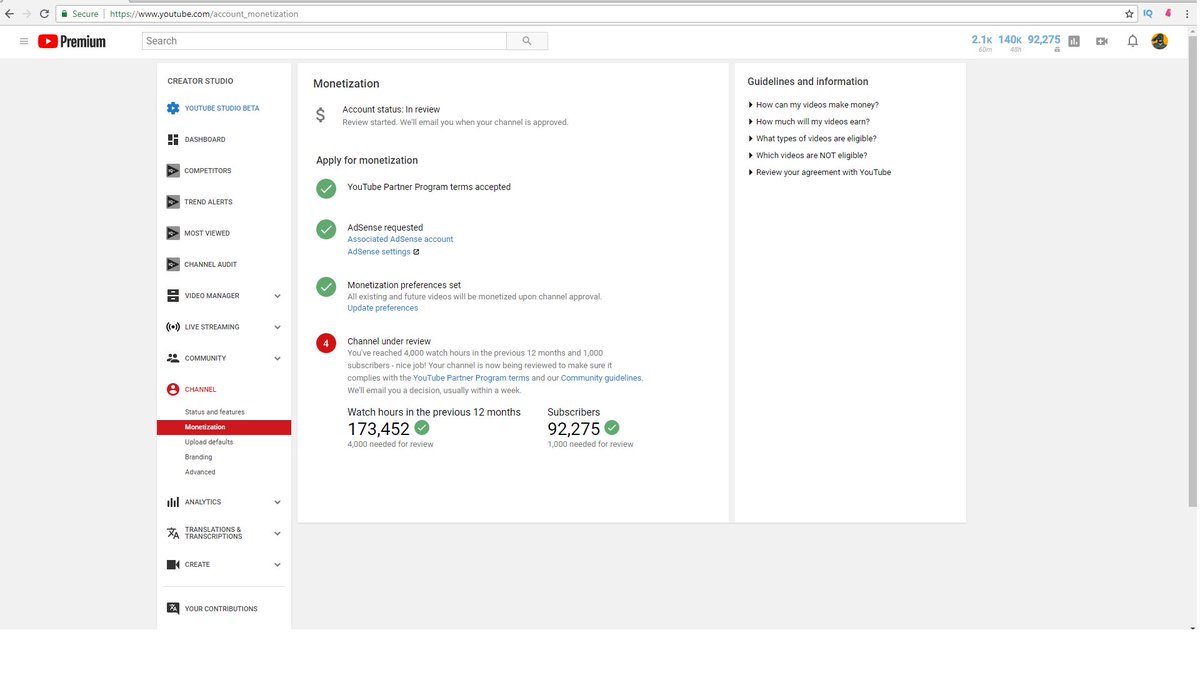
Task: Open YouTube Partner Program terms link
Action: (471, 378)
